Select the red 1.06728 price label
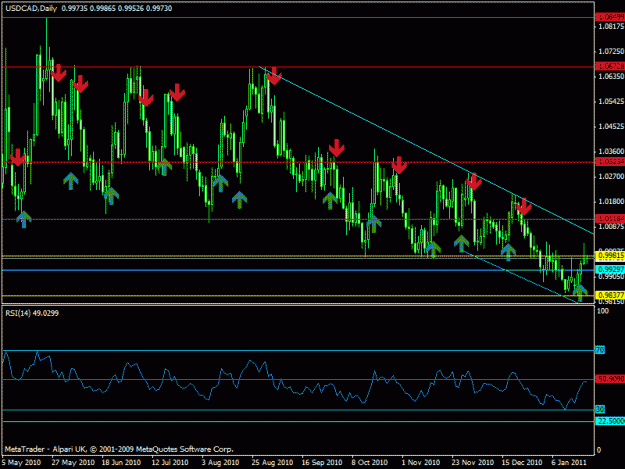The image size is (625, 469). (610, 66)
